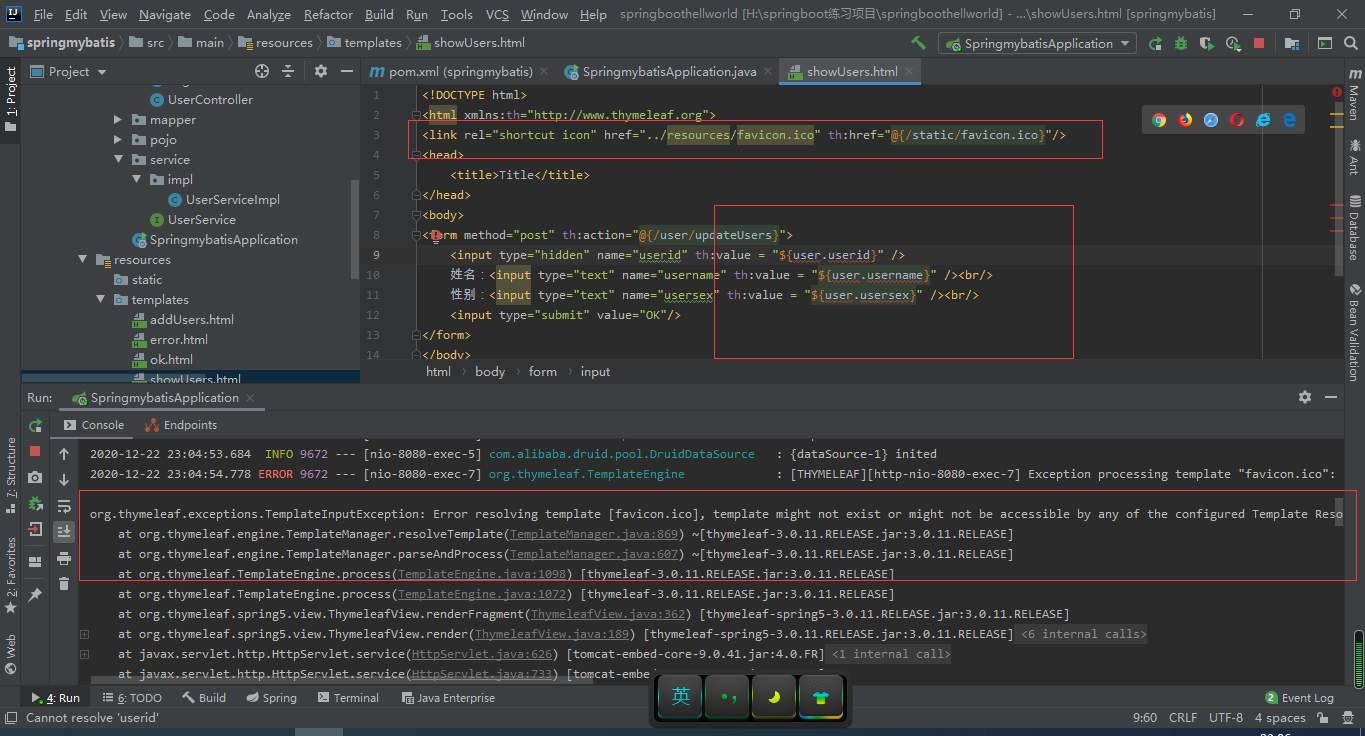Click the thread dump camera icon
This screenshot has height=736, width=1365.
tap(36, 478)
